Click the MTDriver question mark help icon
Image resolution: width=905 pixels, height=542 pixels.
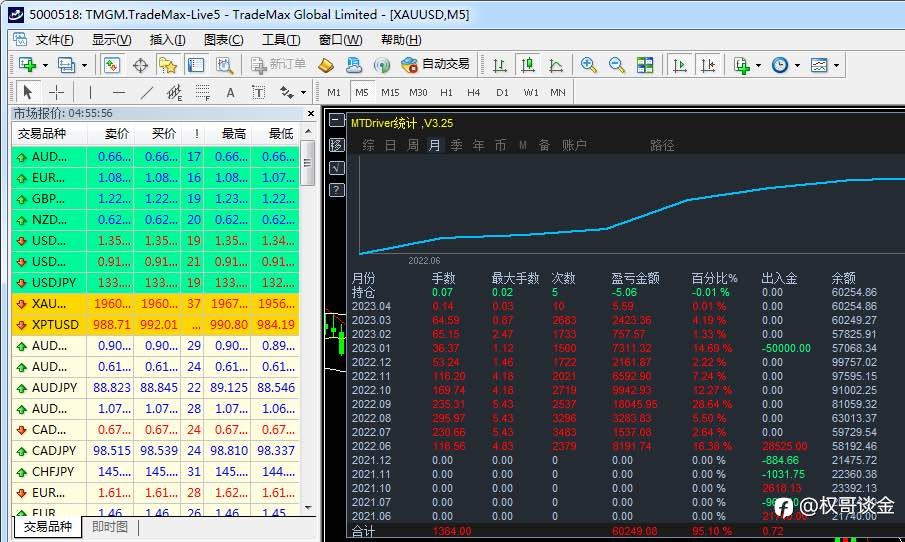[x=336, y=190]
